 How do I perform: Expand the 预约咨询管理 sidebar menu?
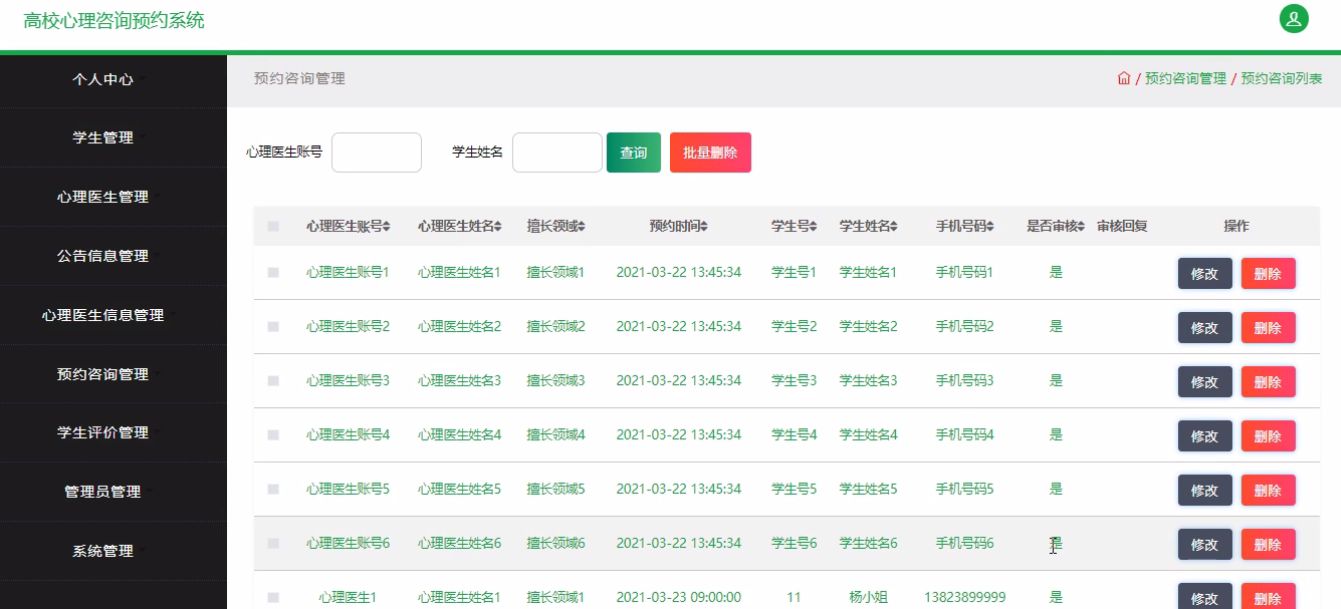click(113, 374)
